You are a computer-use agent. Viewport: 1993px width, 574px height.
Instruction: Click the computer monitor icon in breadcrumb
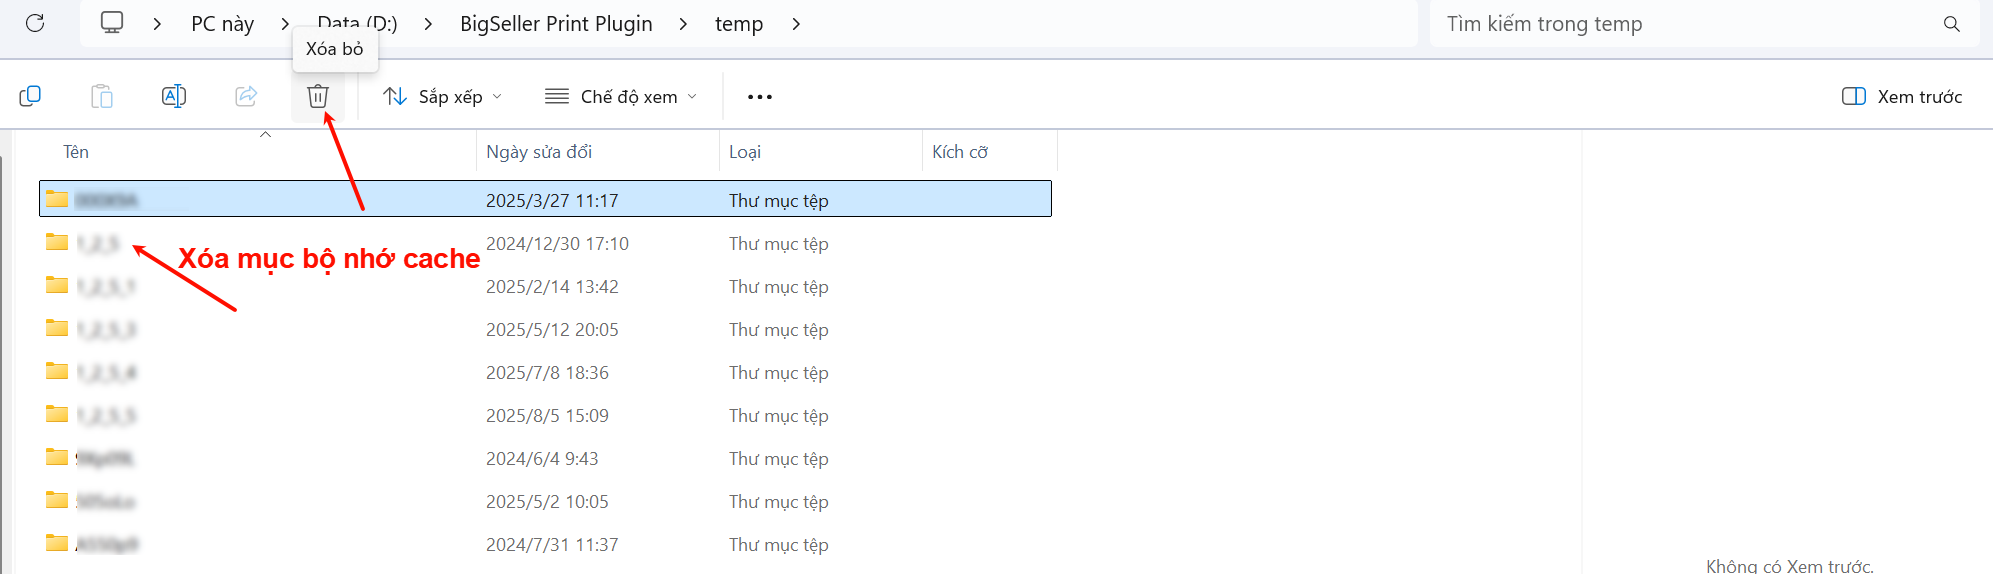tap(112, 23)
